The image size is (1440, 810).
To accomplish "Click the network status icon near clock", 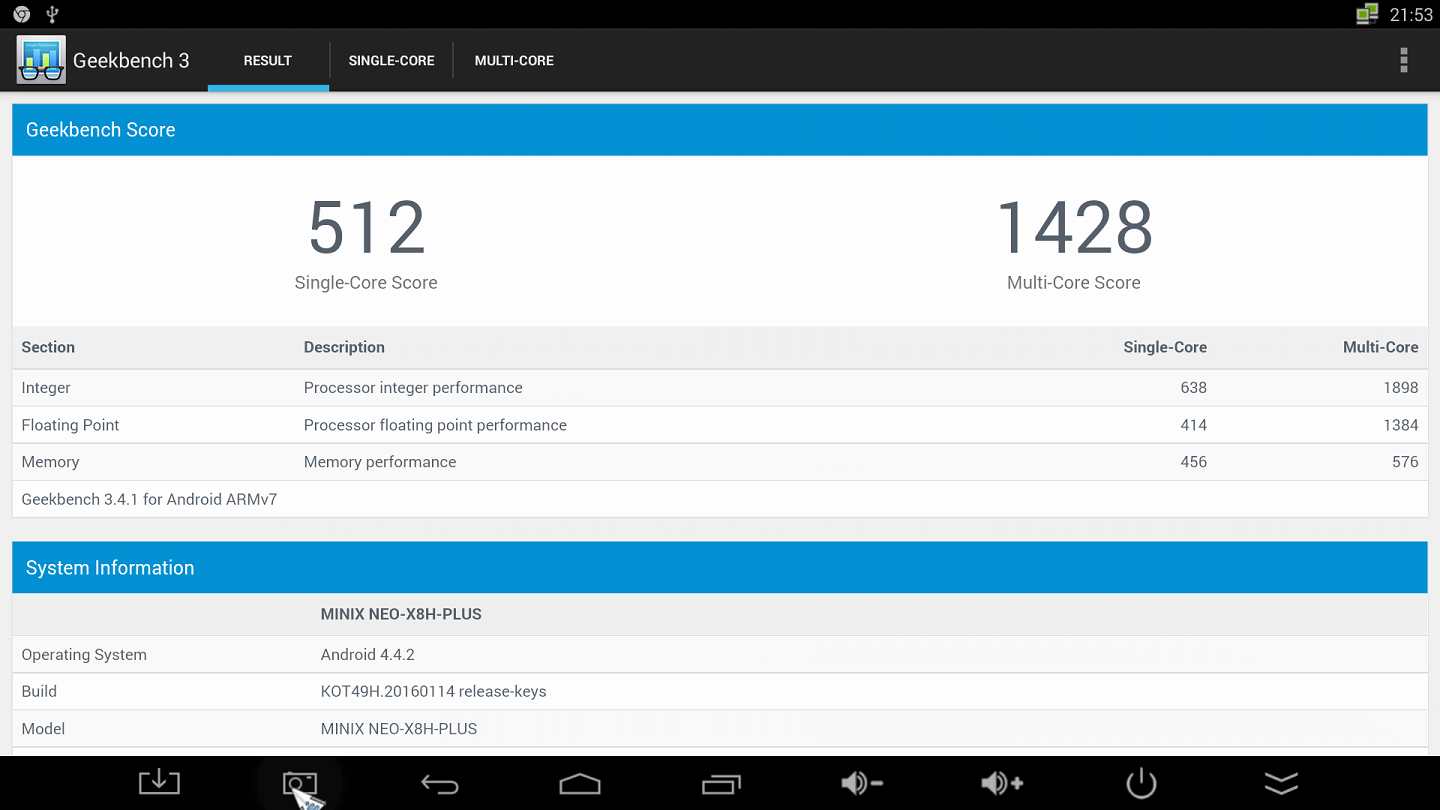I will (1367, 14).
